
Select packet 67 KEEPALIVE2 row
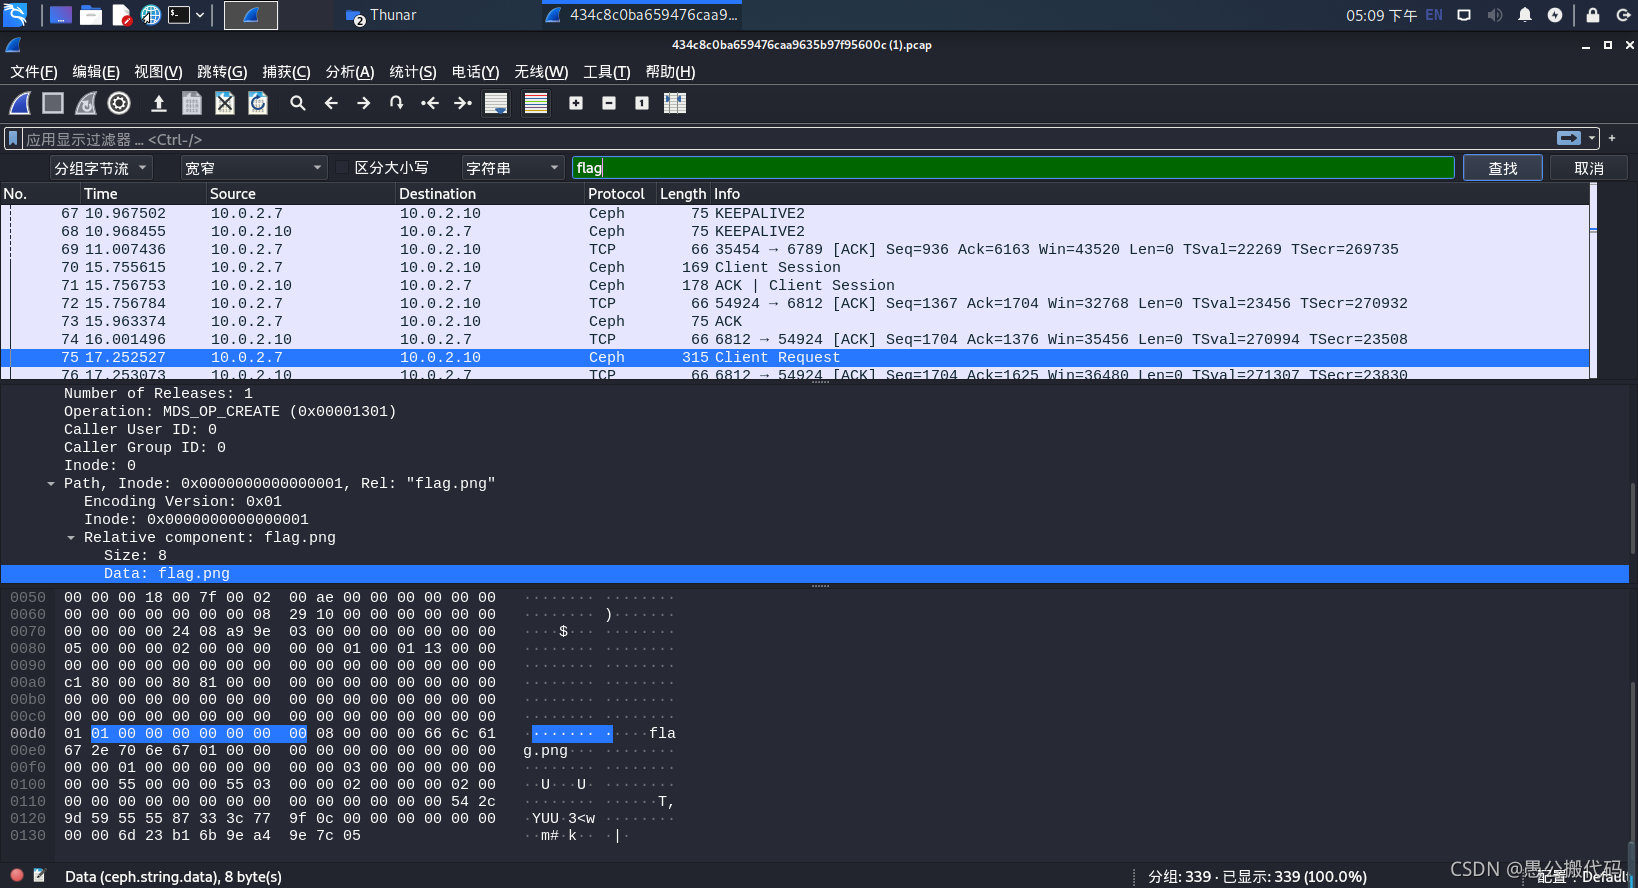point(795,214)
